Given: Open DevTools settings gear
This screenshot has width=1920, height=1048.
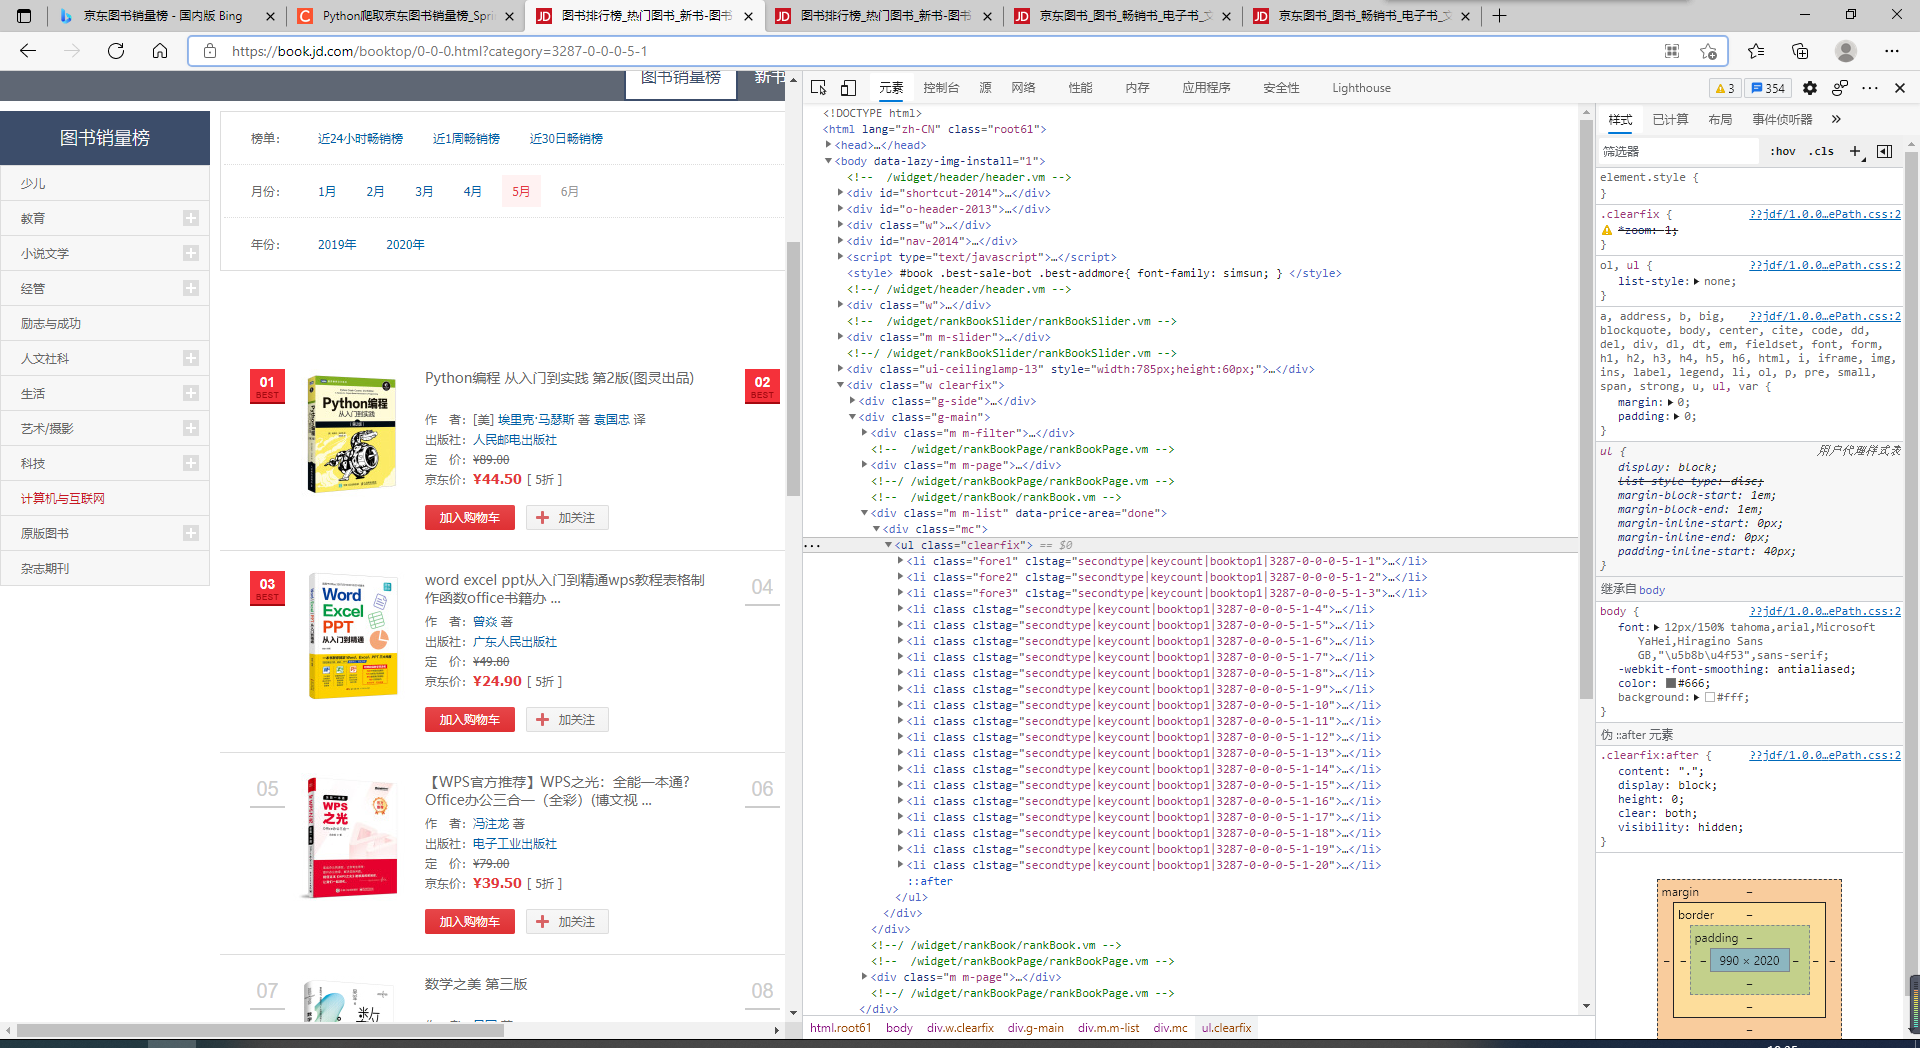Looking at the screenshot, I should click(x=1810, y=88).
